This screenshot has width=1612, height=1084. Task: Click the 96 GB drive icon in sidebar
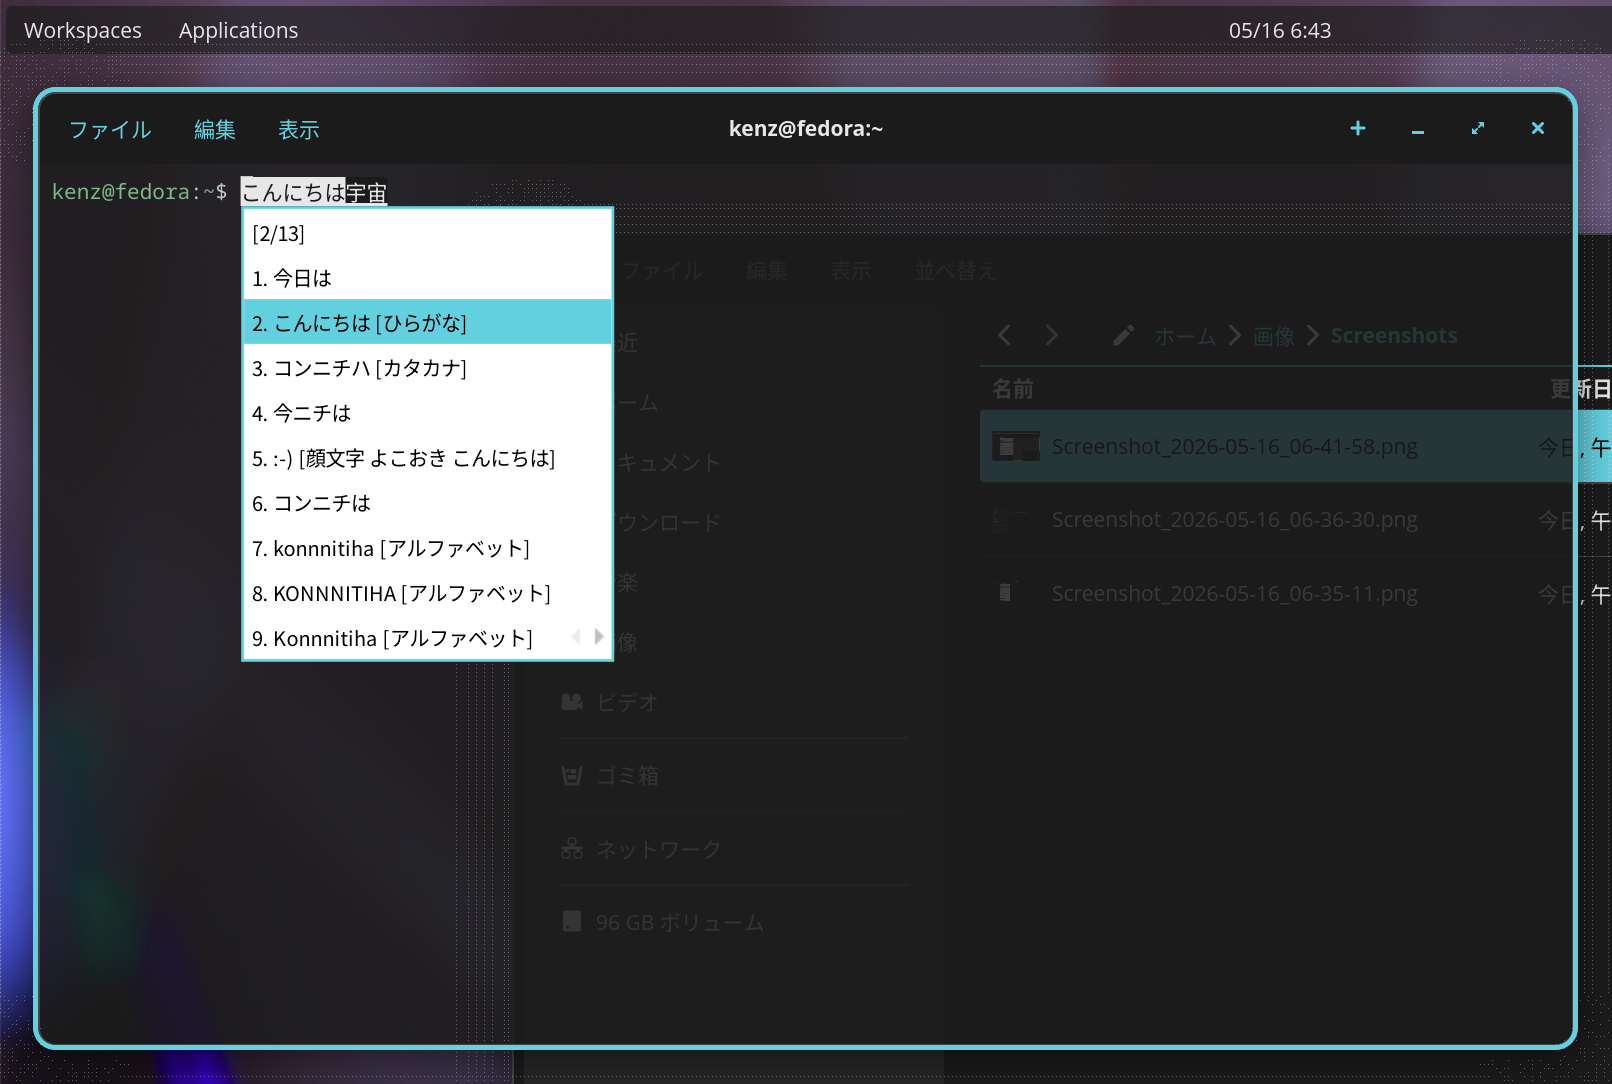pos(572,921)
